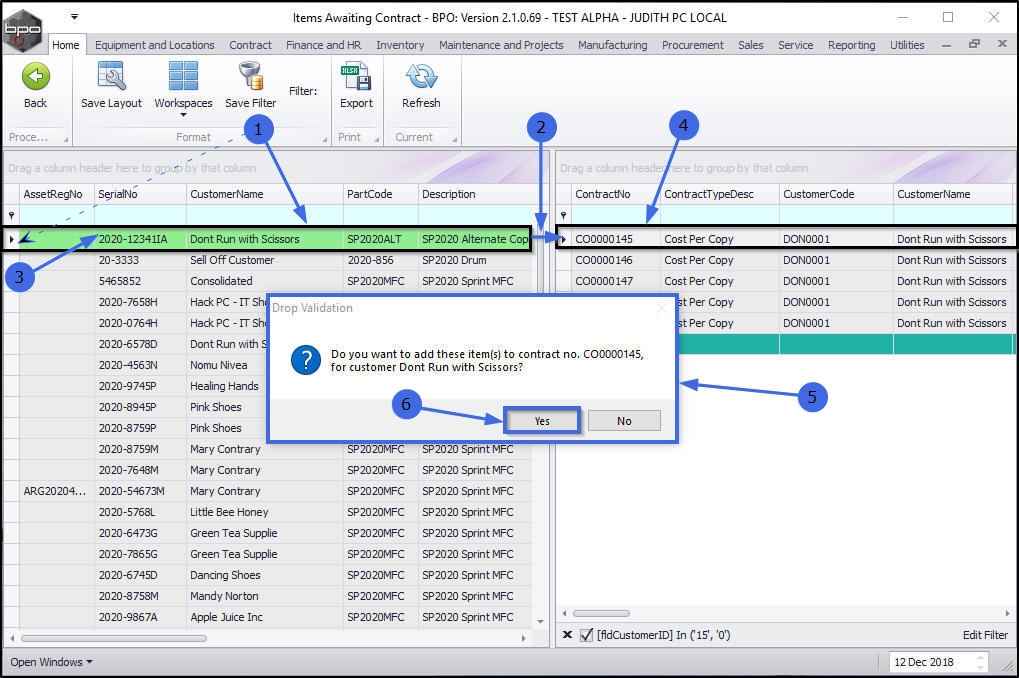
Task: Select the Little Bee Honey cell
Action: tap(264, 512)
